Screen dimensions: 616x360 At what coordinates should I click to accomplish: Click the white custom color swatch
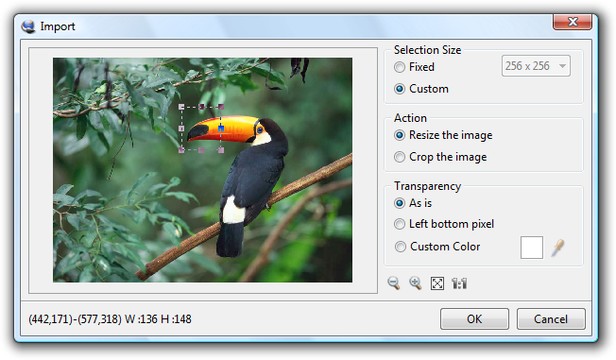(x=532, y=248)
